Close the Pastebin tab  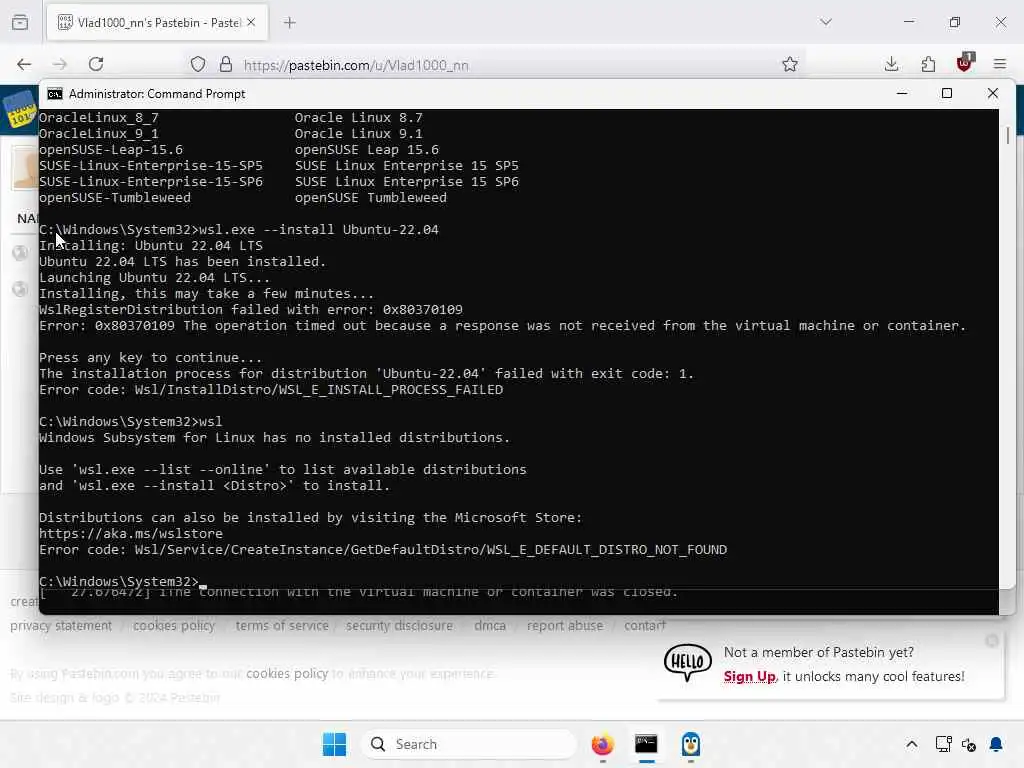coord(251,22)
